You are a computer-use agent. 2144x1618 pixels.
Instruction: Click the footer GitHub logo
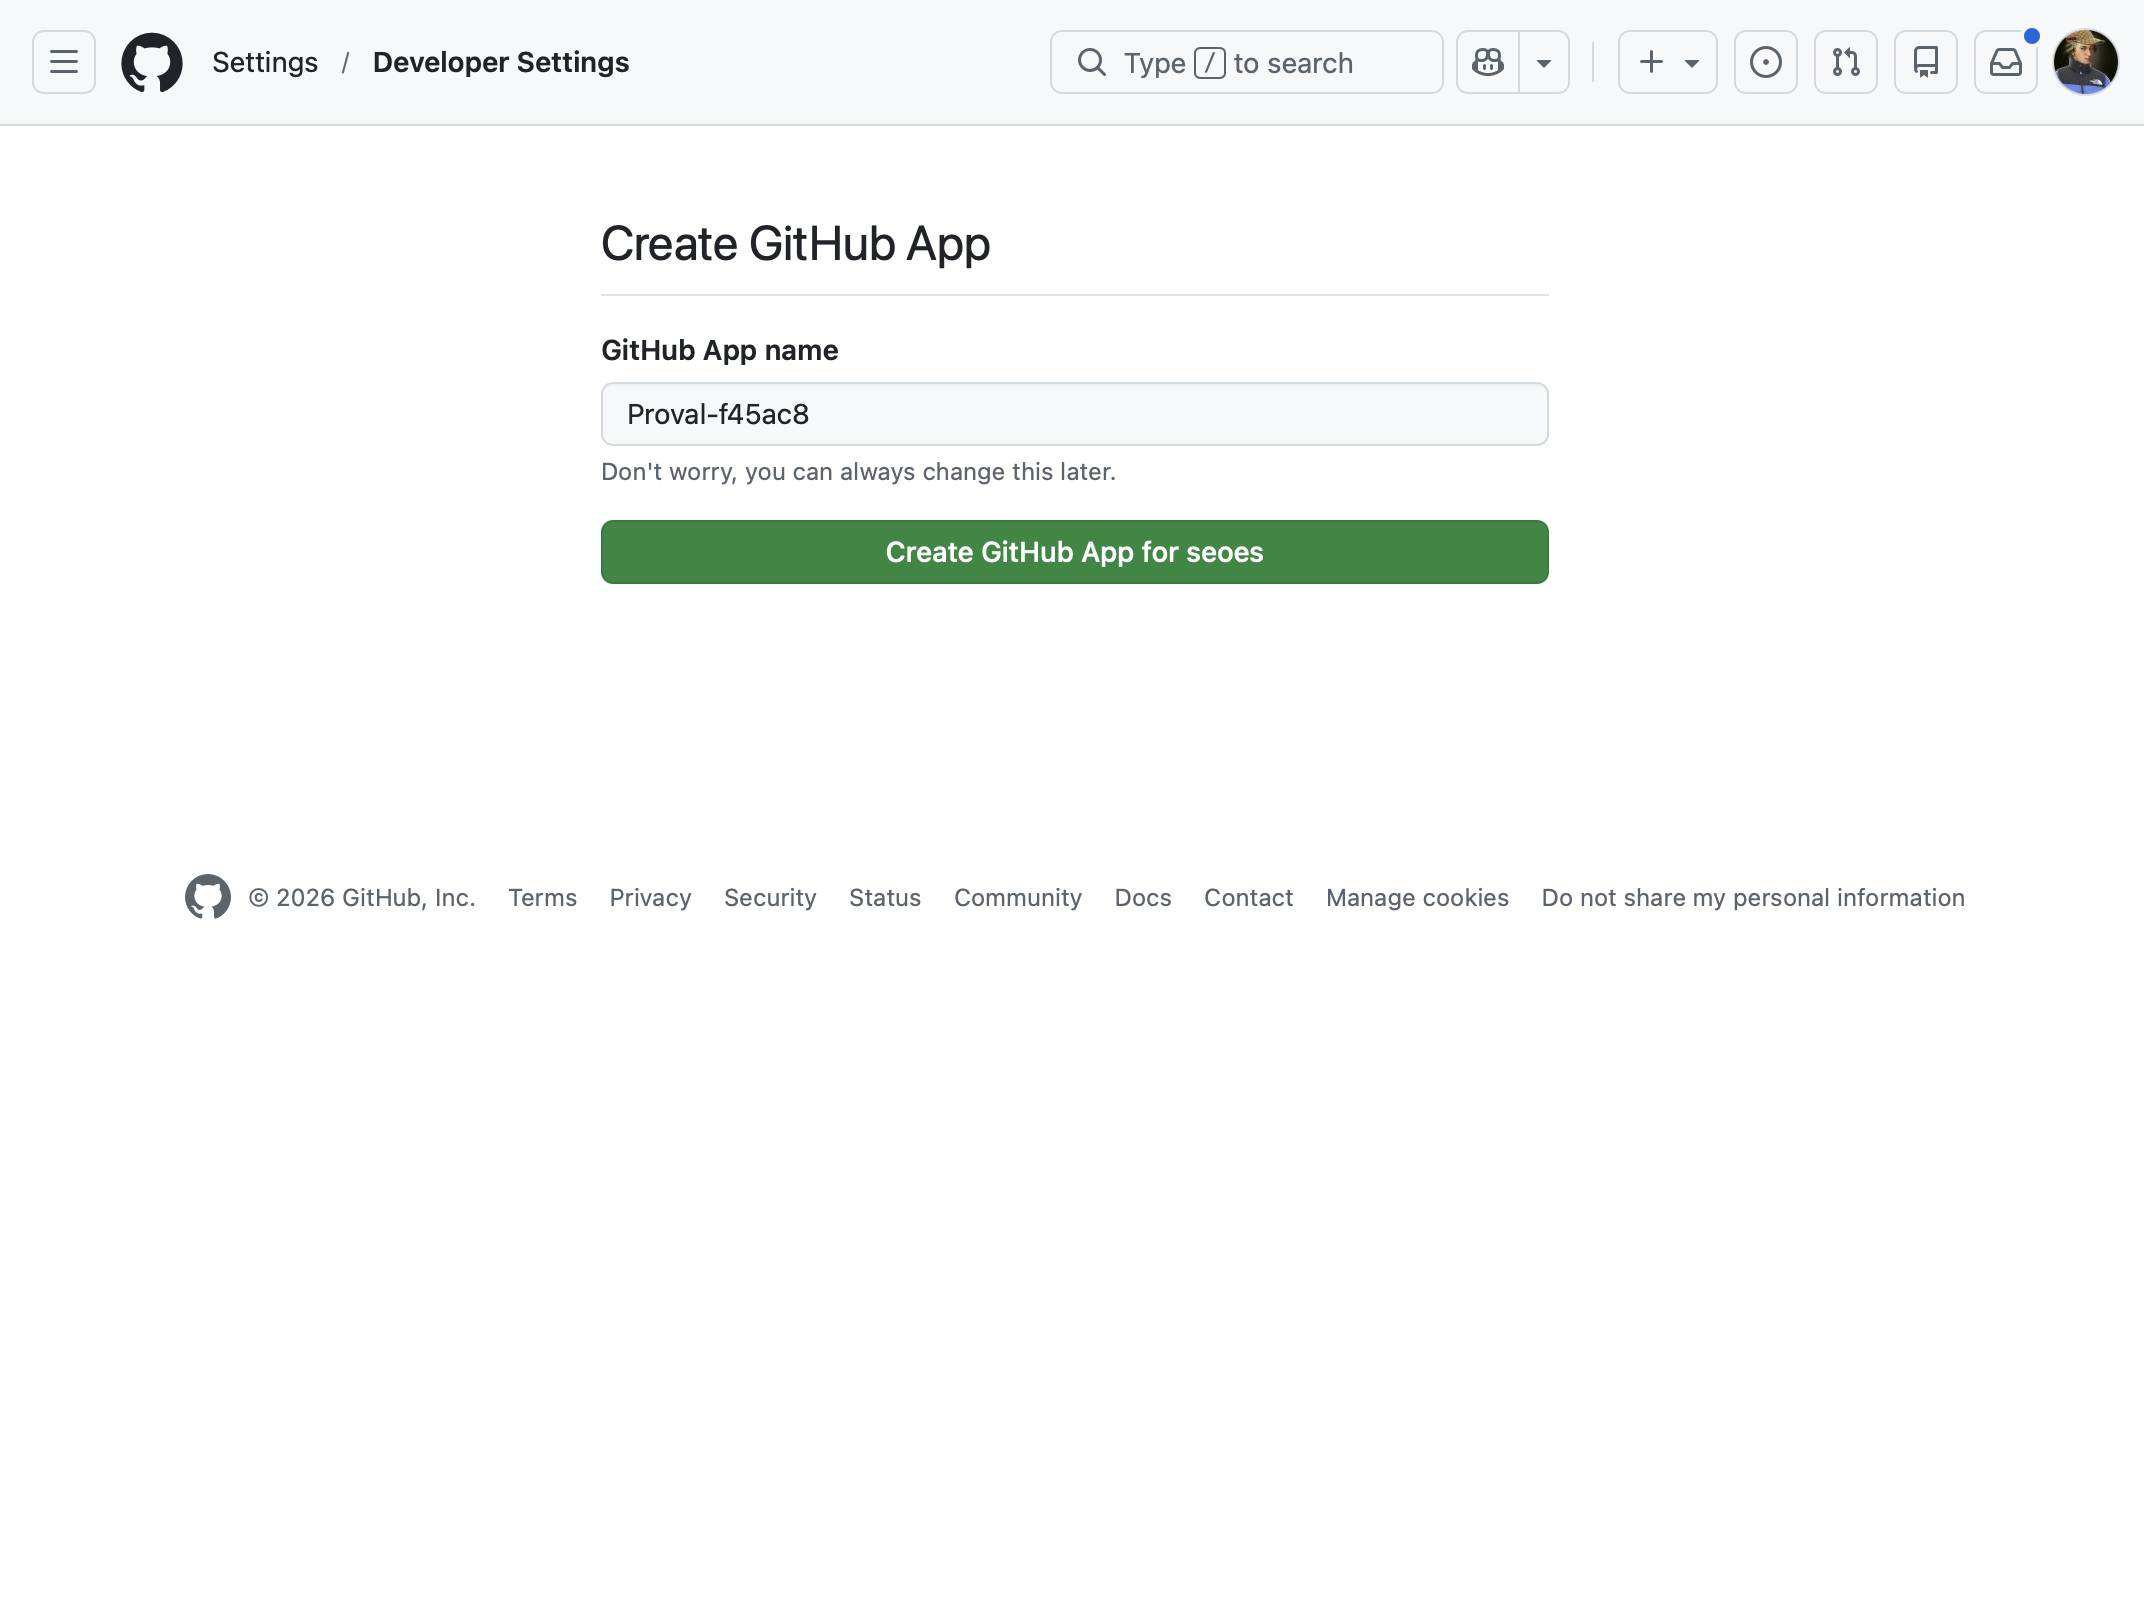208,897
